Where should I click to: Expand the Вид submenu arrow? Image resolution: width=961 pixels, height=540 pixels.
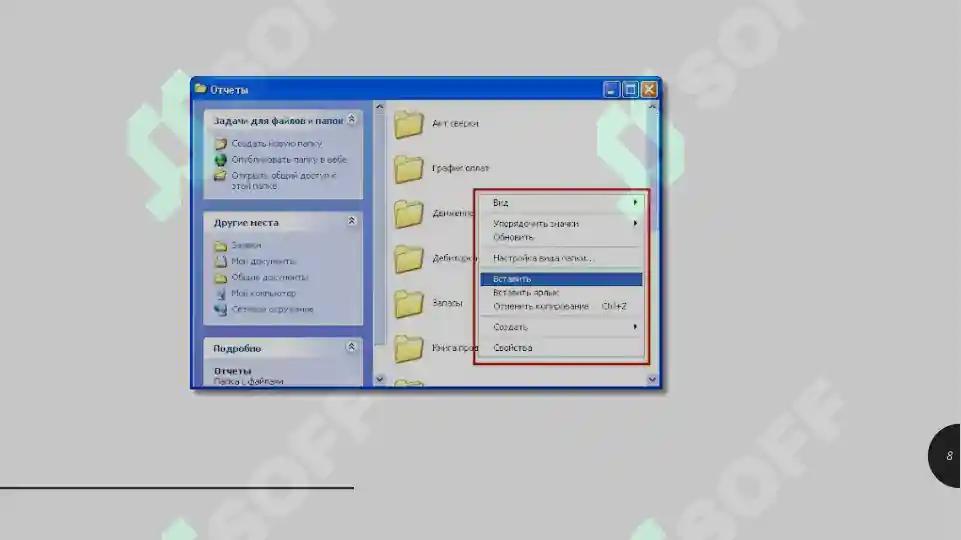[x=635, y=202]
